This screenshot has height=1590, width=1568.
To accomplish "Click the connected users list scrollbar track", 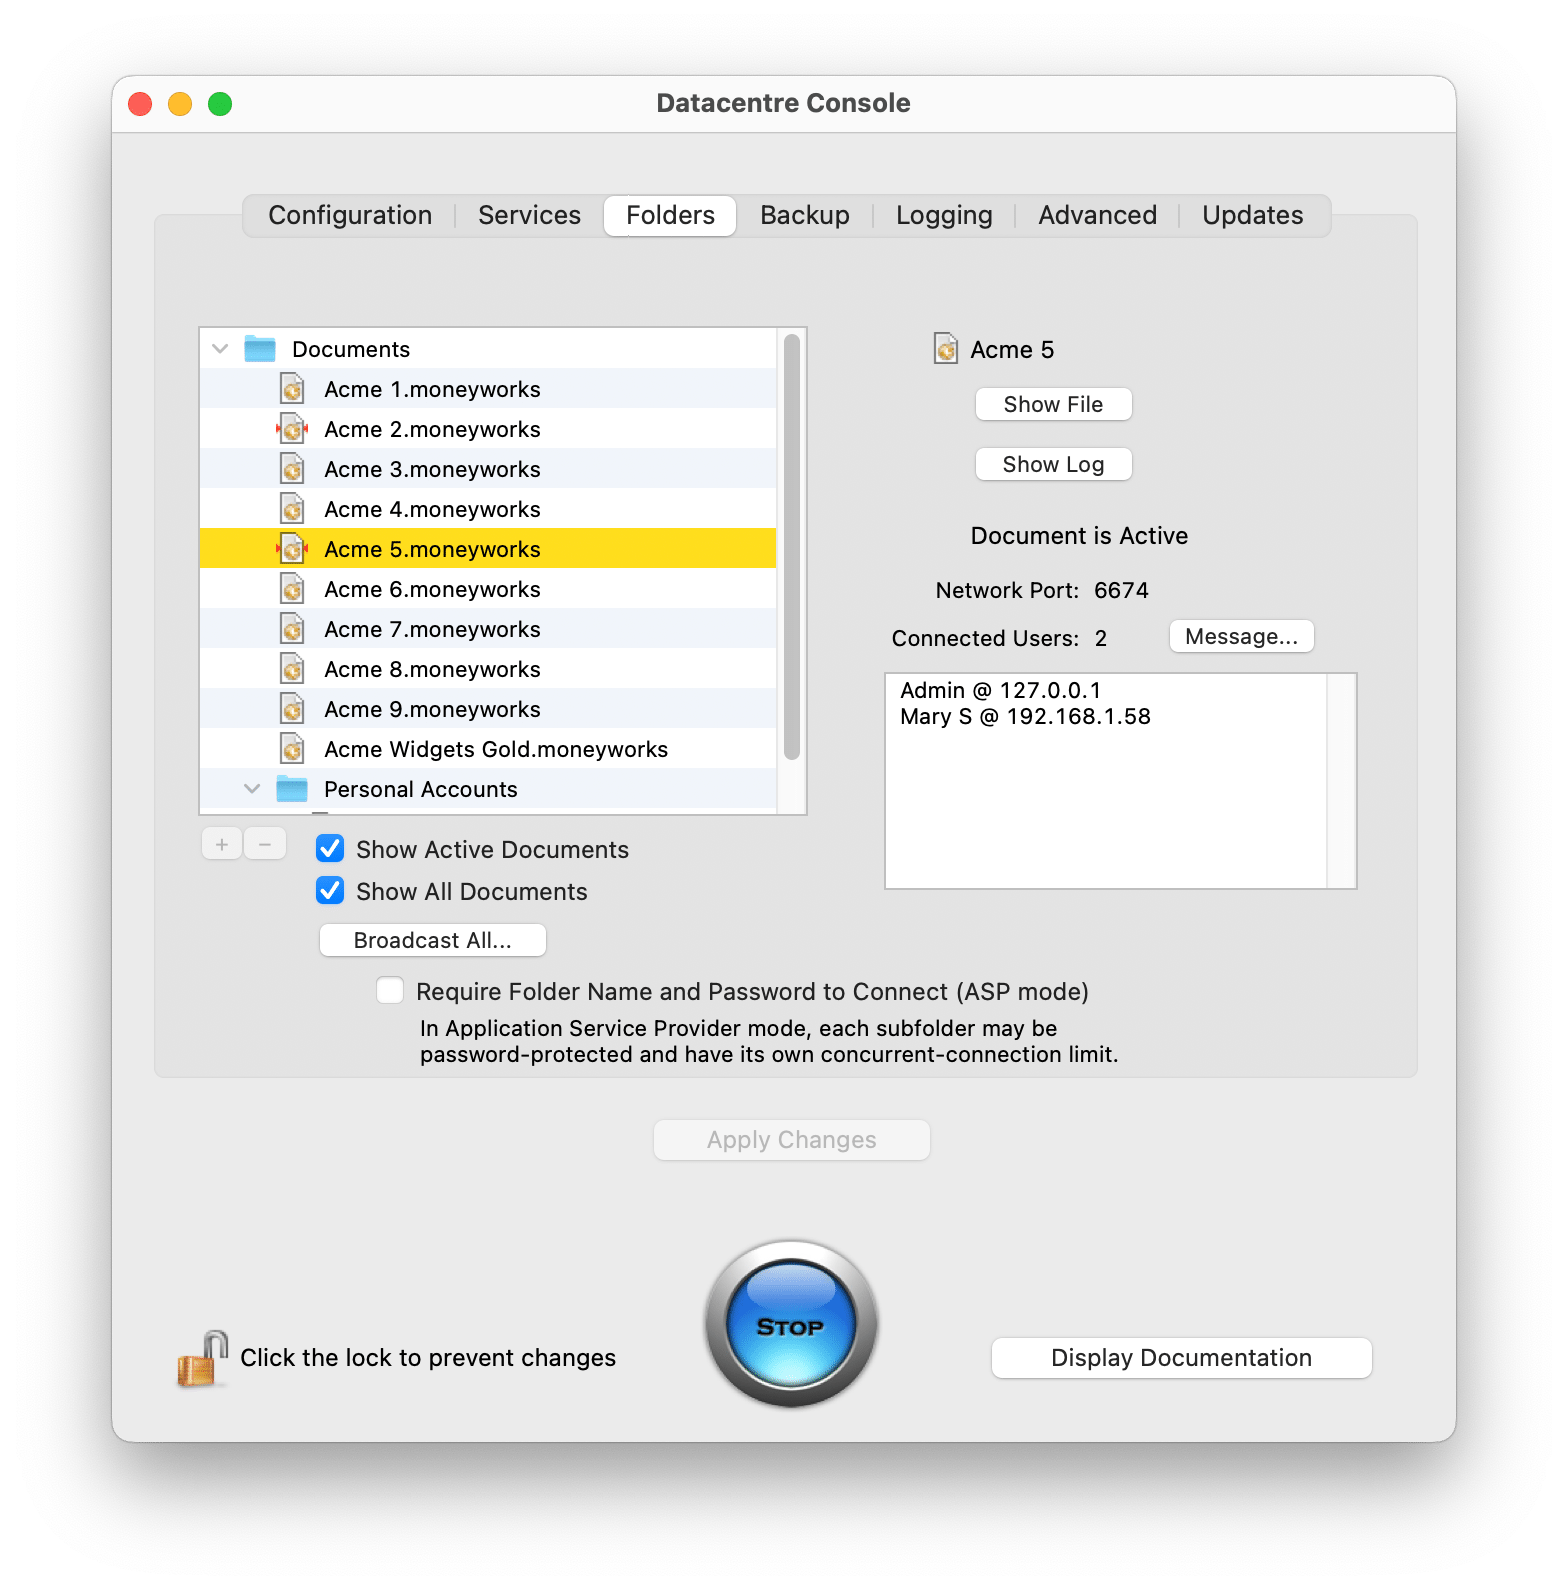I will click(x=1341, y=780).
